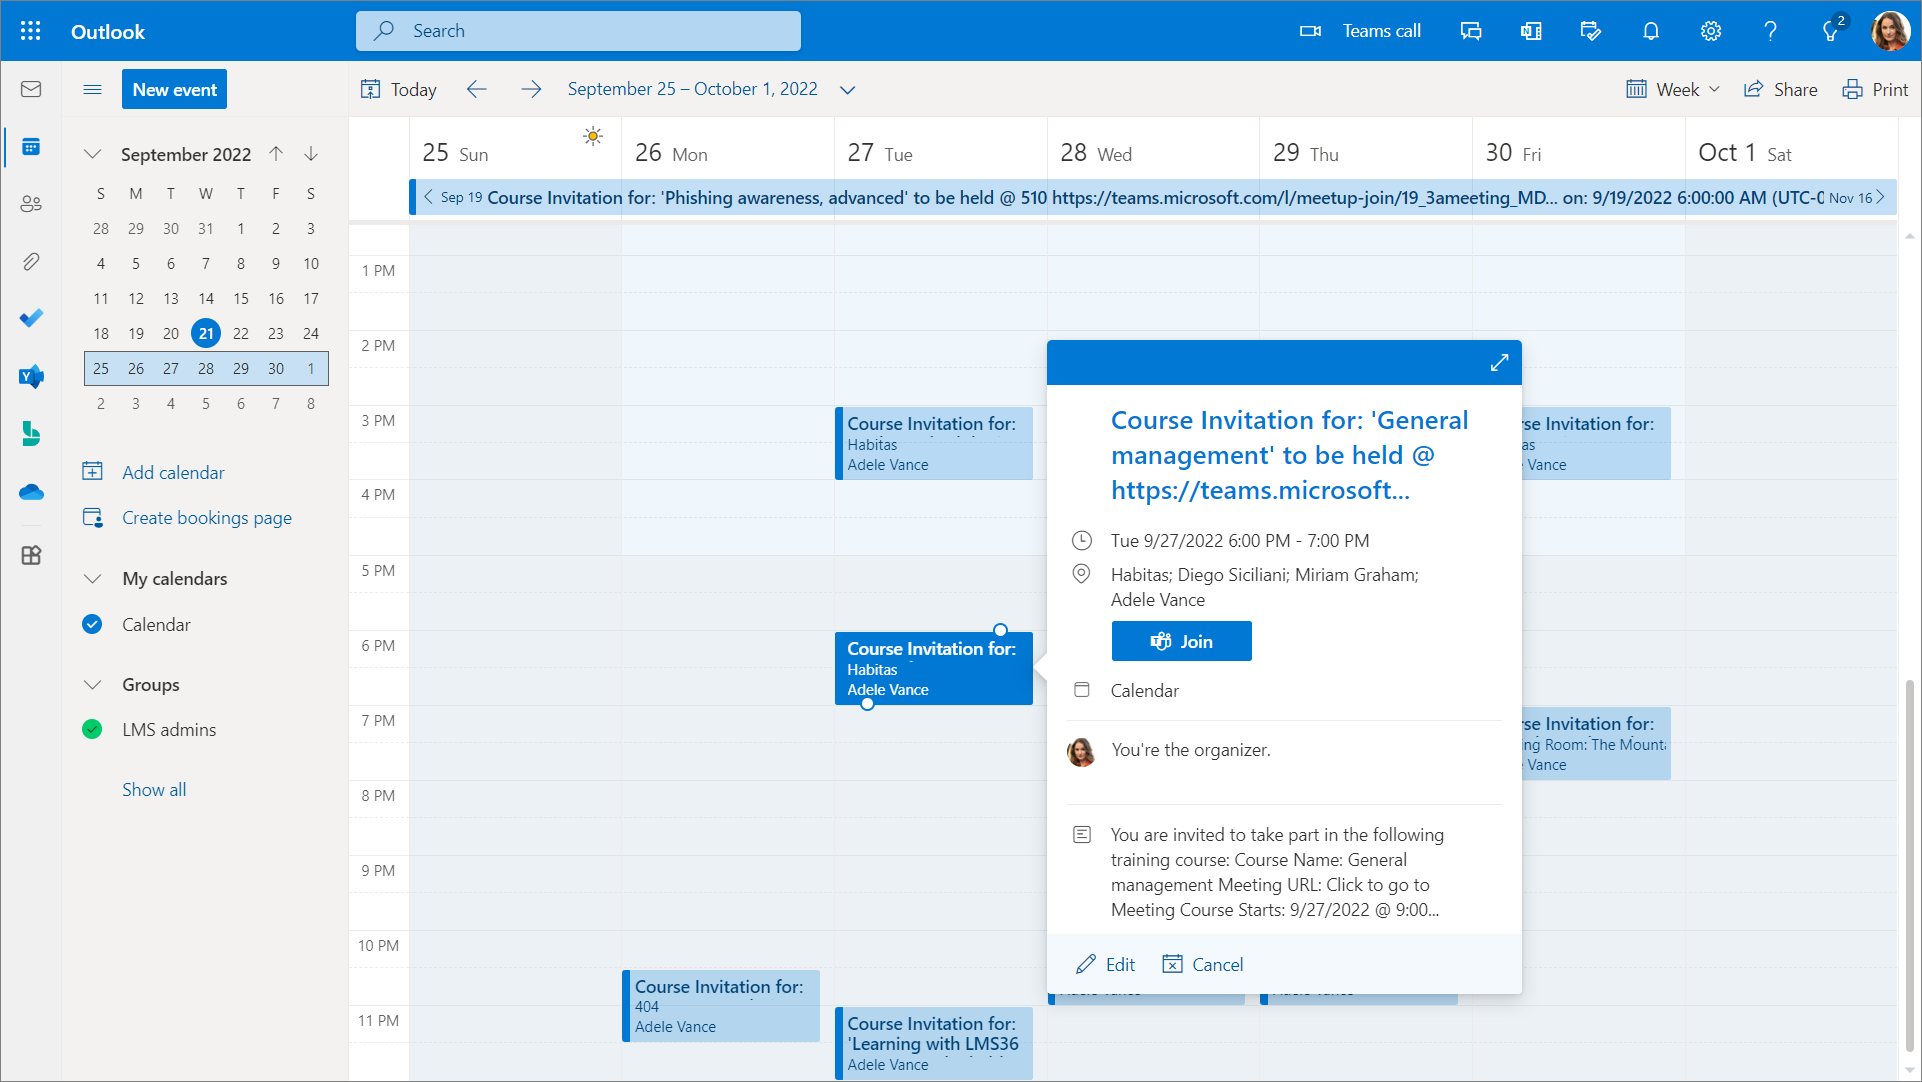Toggle the Calendar checkbox under My calendars
This screenshot has height=1082, width=1922.
point(92,625)
